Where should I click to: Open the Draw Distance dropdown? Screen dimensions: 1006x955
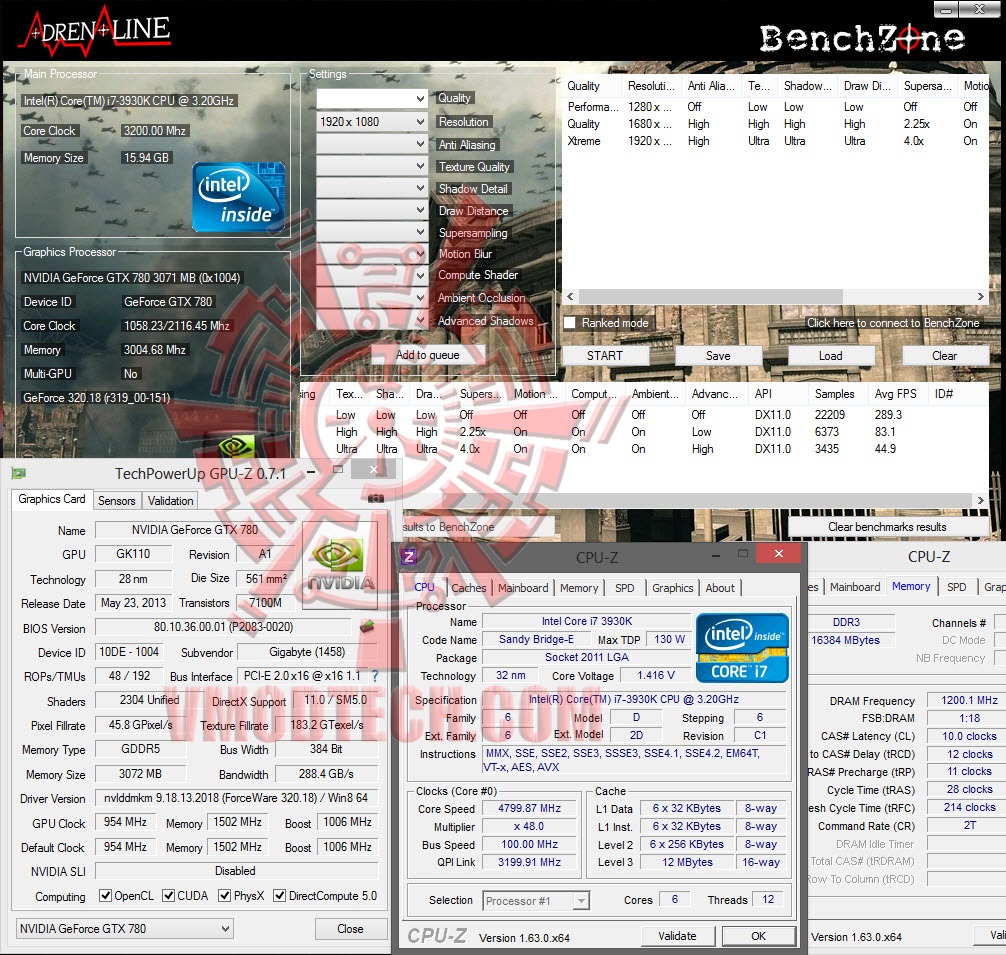(x=372, y=209)
